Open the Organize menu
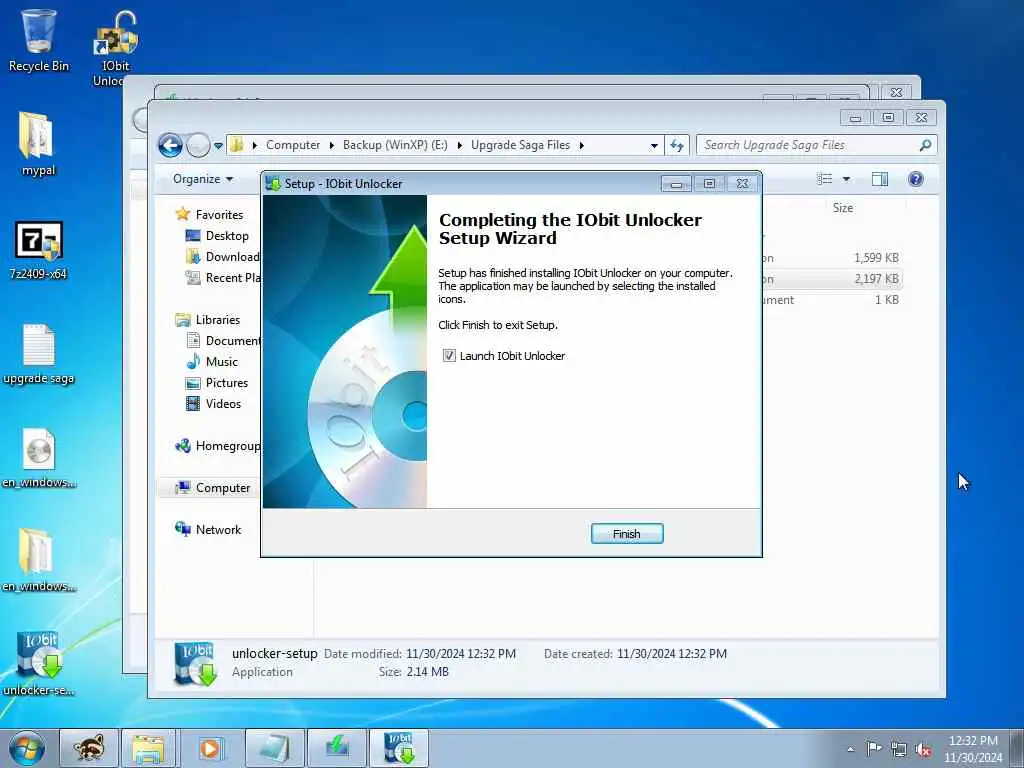This screenshot has height=768, width=1024. tap(202, 179)
